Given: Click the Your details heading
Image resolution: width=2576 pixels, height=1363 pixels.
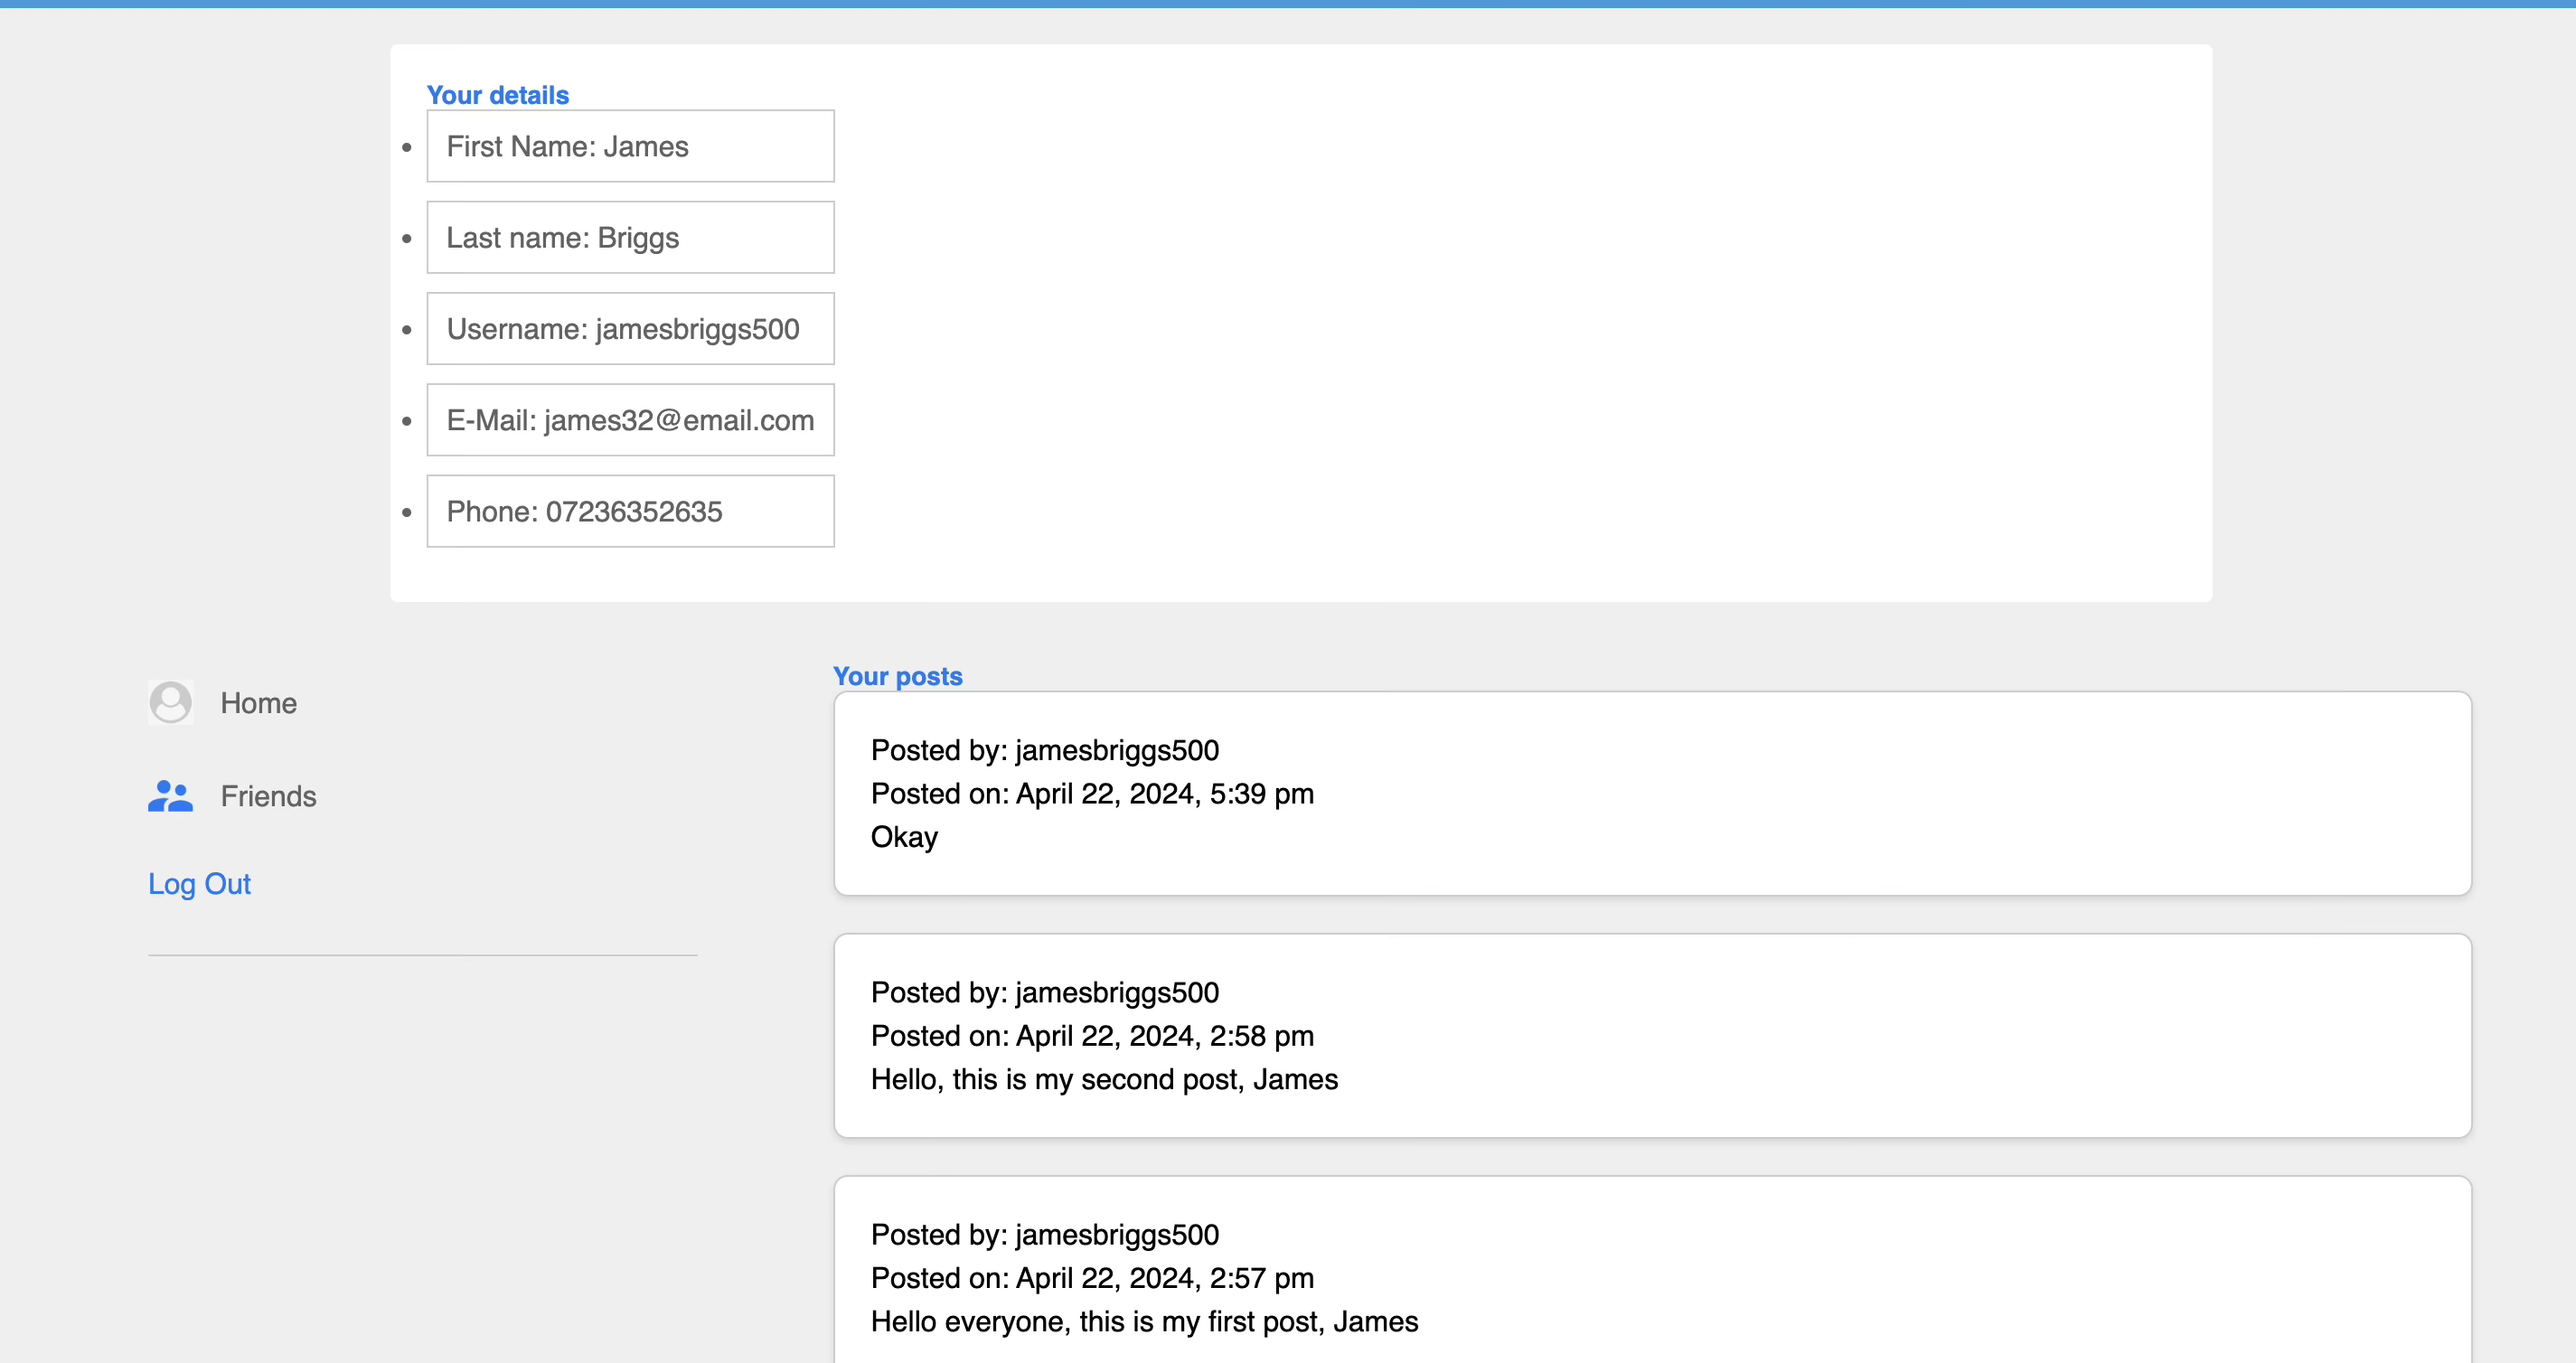Looking at the screenshot, I should (x=497, y=95).
